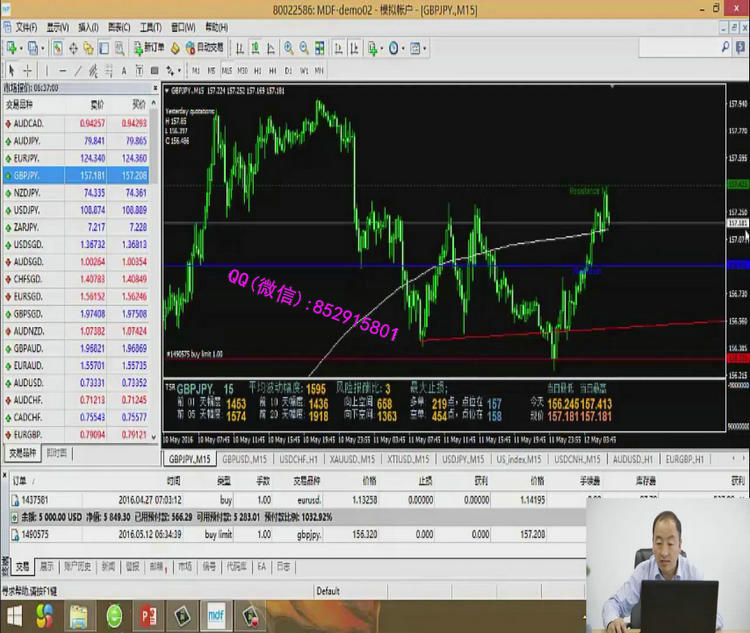Screen dimensions: 750x633
Task: Switch chart to M15 timeframe
Action: click(227, 70)
